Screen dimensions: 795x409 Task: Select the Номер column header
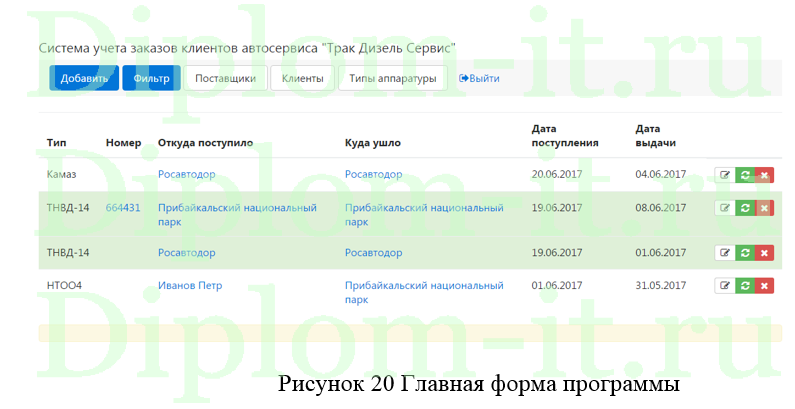(123, 142)
